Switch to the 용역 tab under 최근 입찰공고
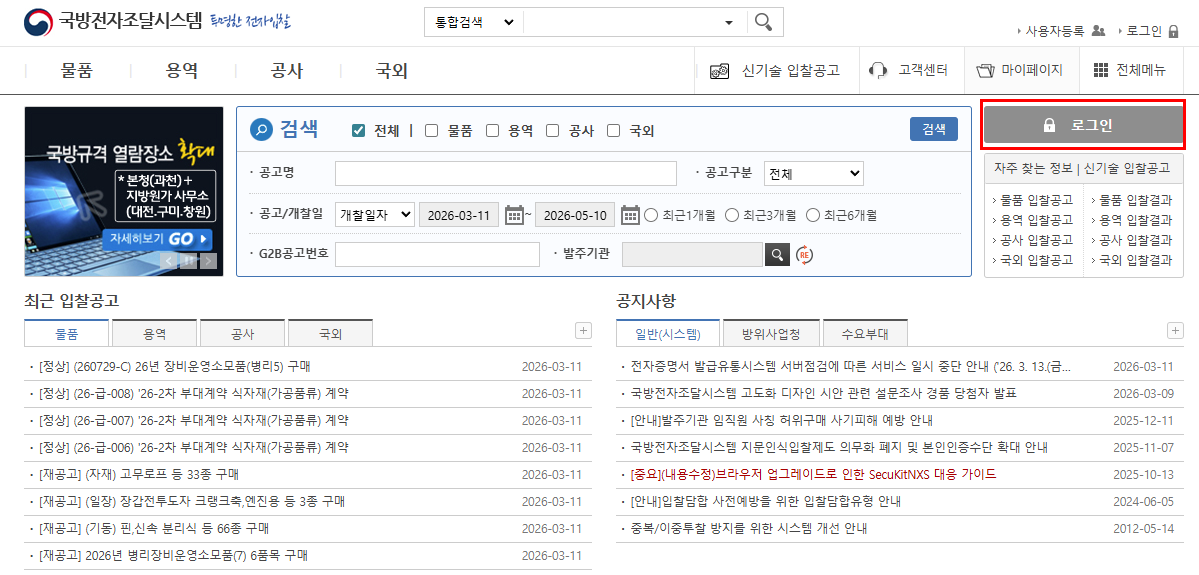This screenshot has width=1199, height=575. (x=154, y=334)
